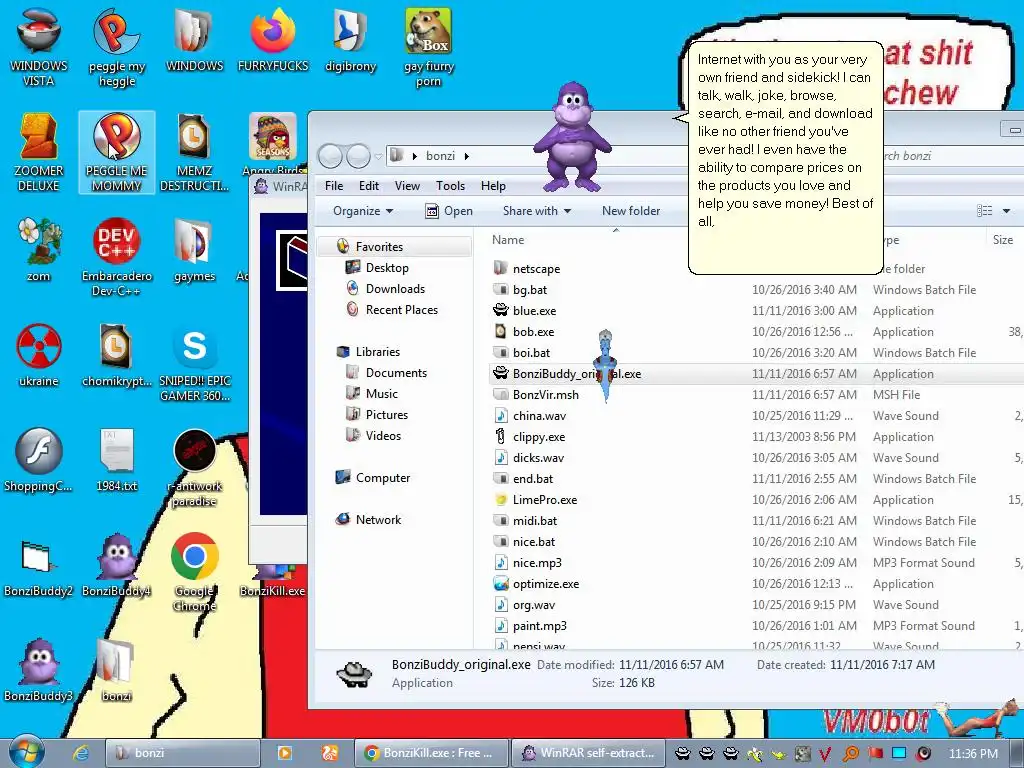
Task: Click the Windows Start button
Action: 27,752
